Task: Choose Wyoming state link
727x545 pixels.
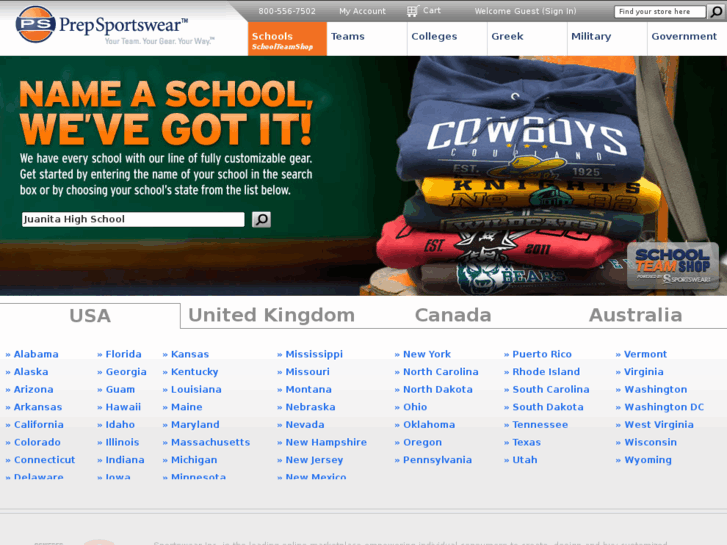Action: [x=648, y=460]
